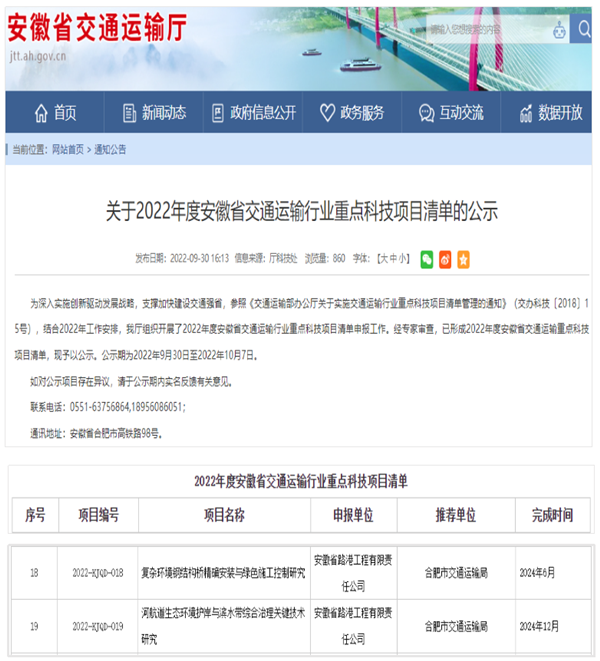Click the 安徽省交通运输厅 site logo title
The height and width of the screenshot is (661, 600).
[x=97, y=27]
